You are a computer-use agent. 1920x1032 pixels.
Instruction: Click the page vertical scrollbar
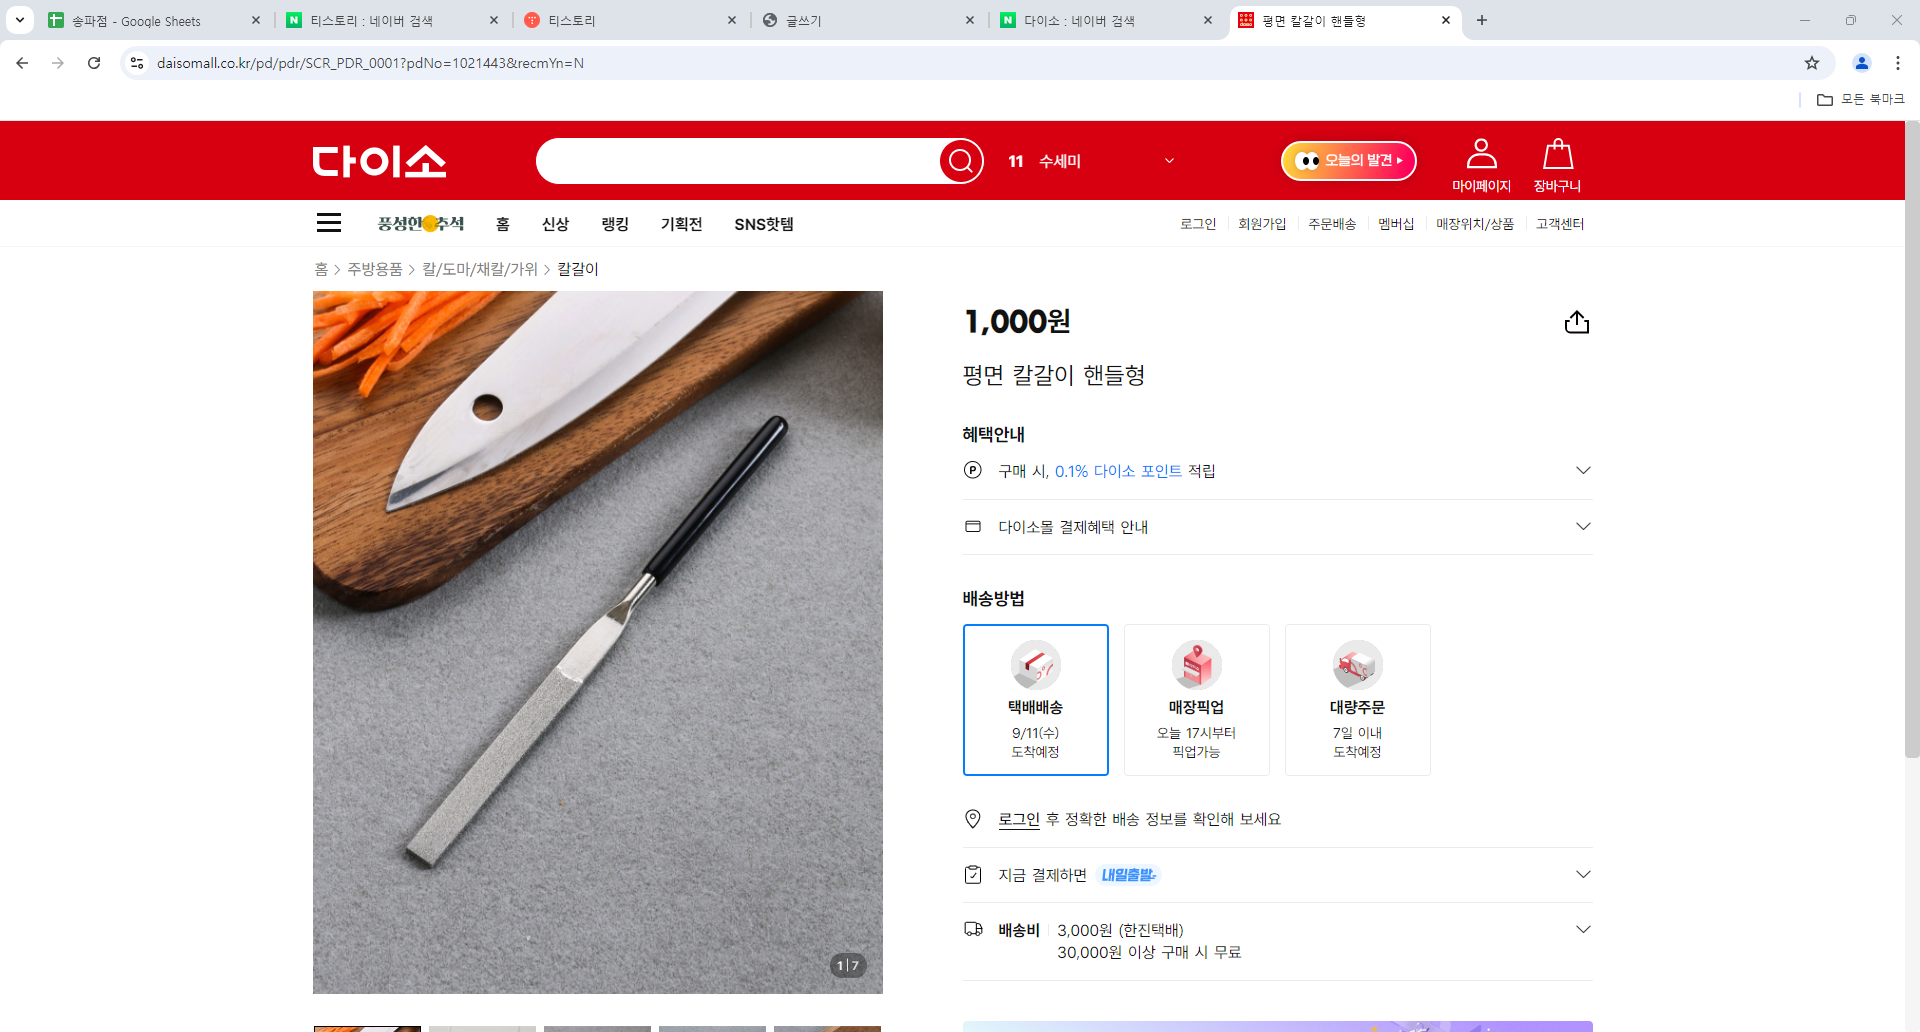(1912, 440)
